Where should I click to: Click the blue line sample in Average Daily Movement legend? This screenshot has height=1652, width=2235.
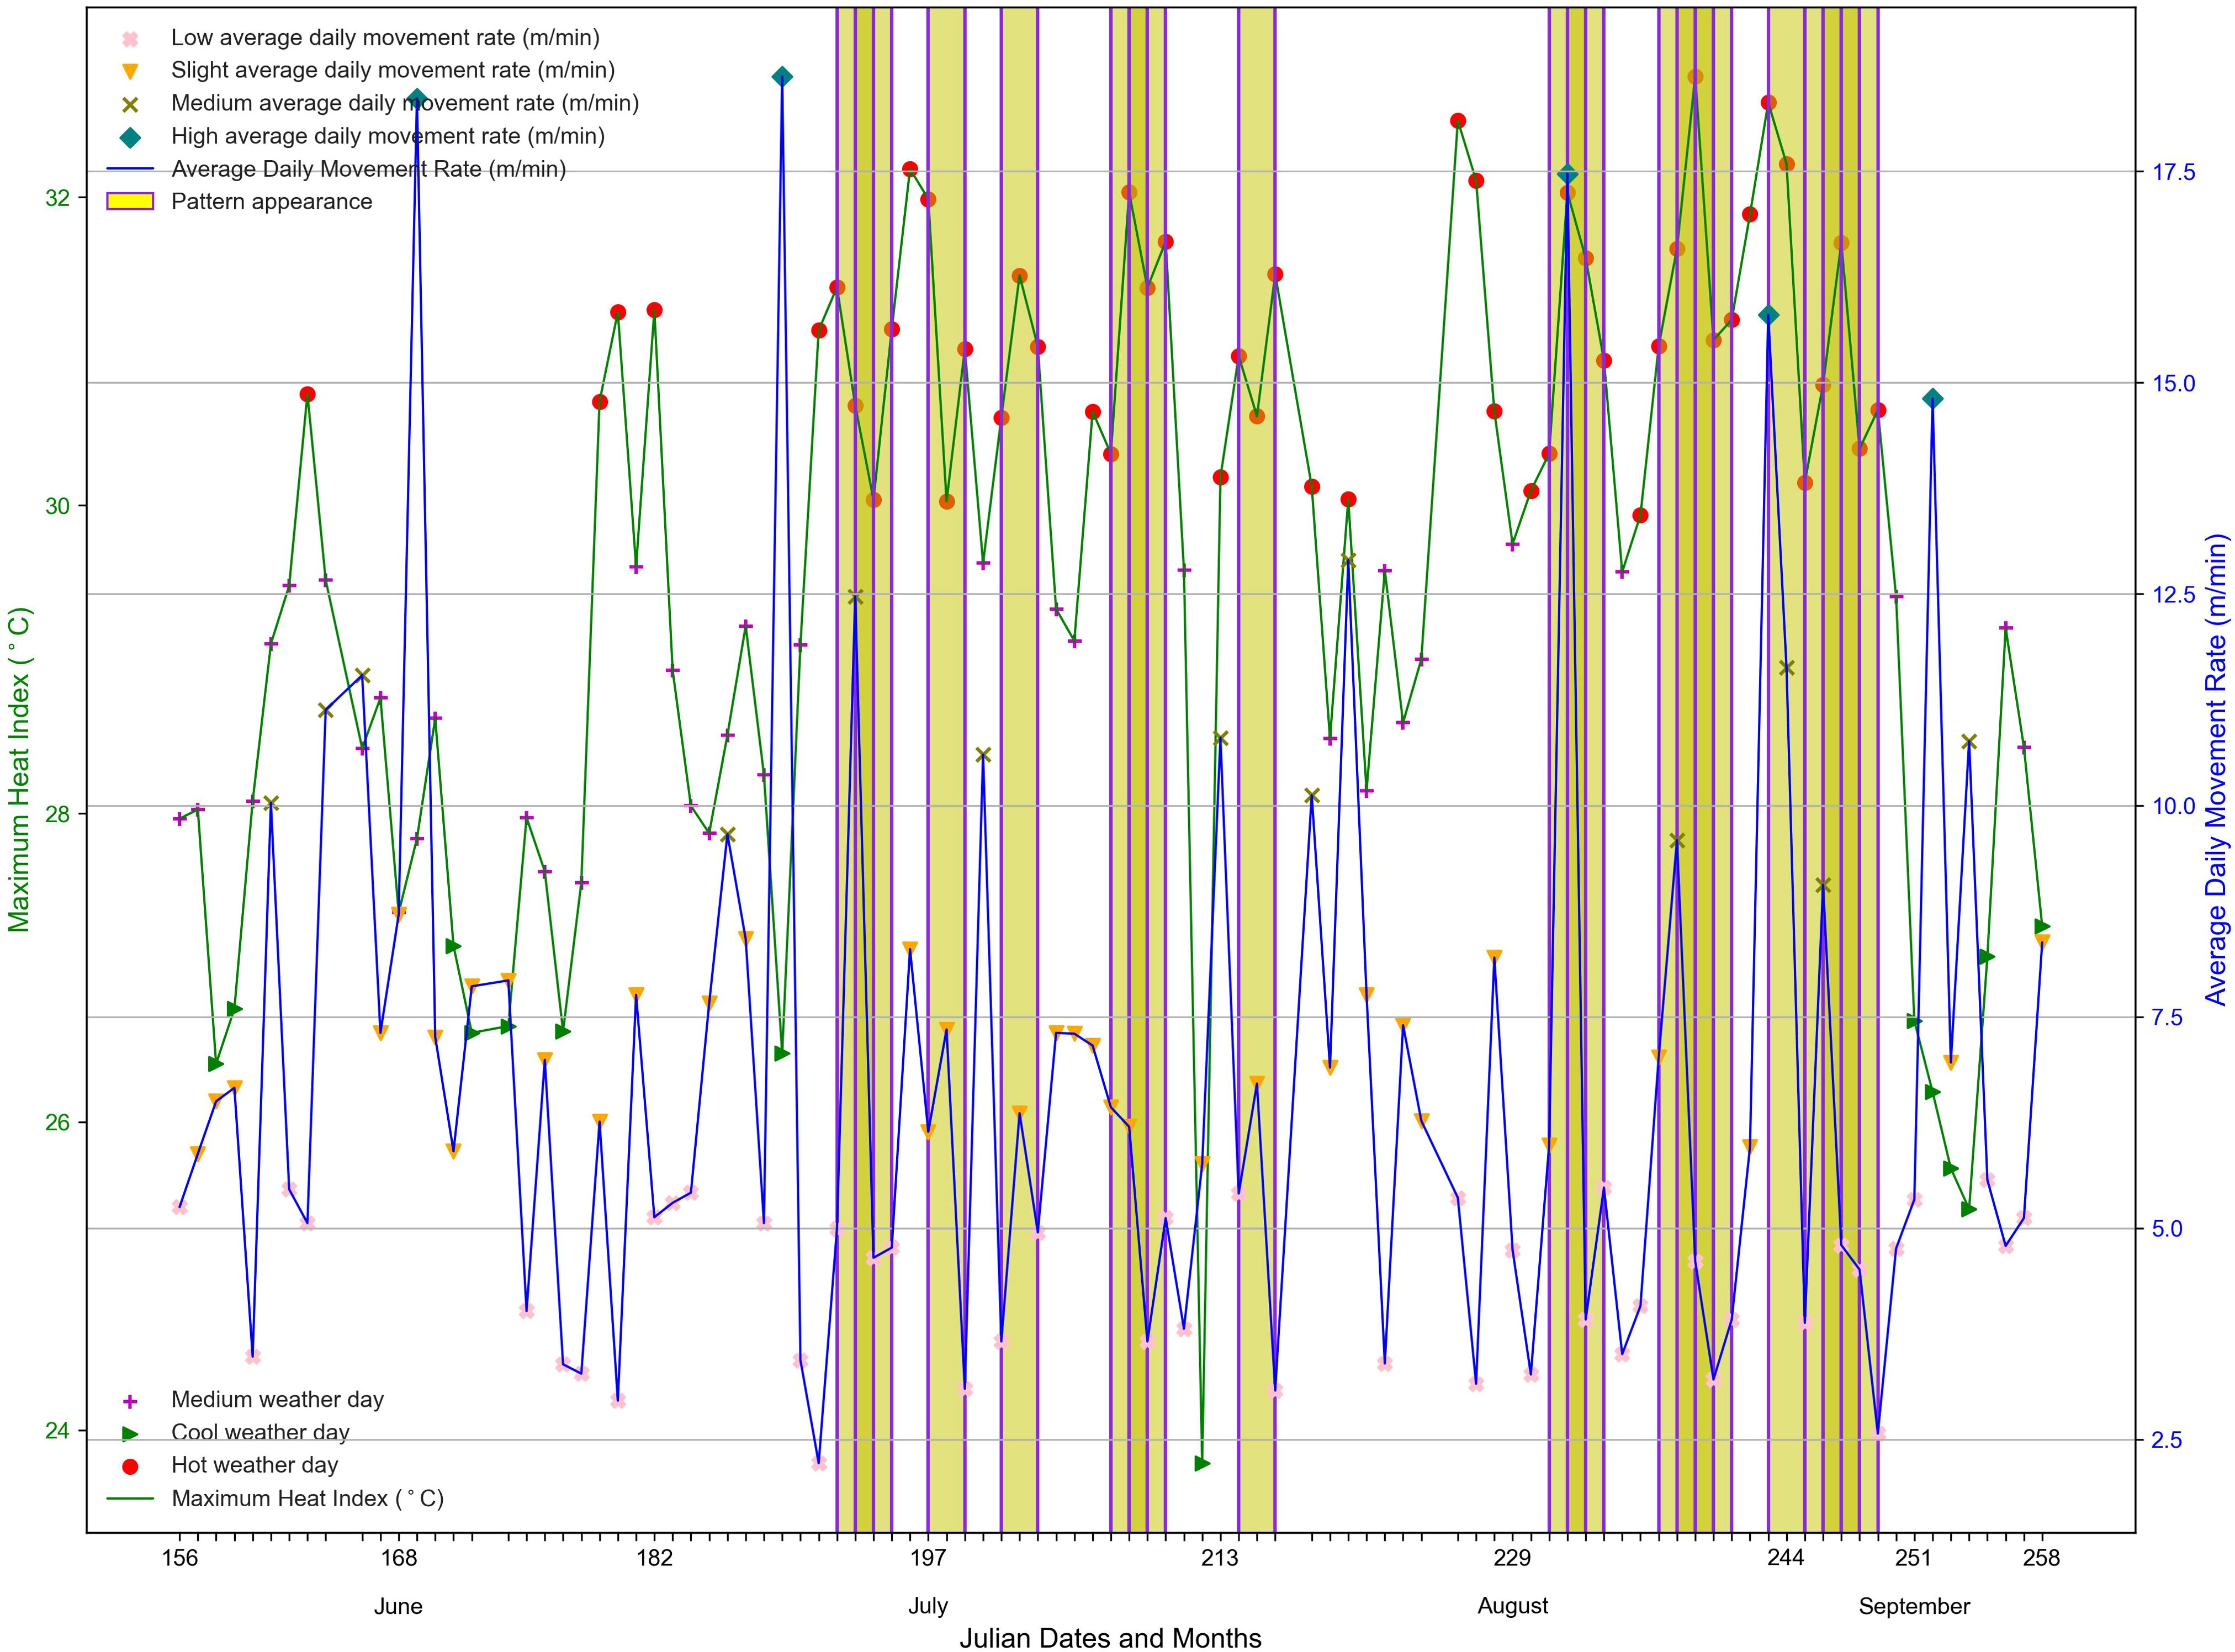click(130, 169)
